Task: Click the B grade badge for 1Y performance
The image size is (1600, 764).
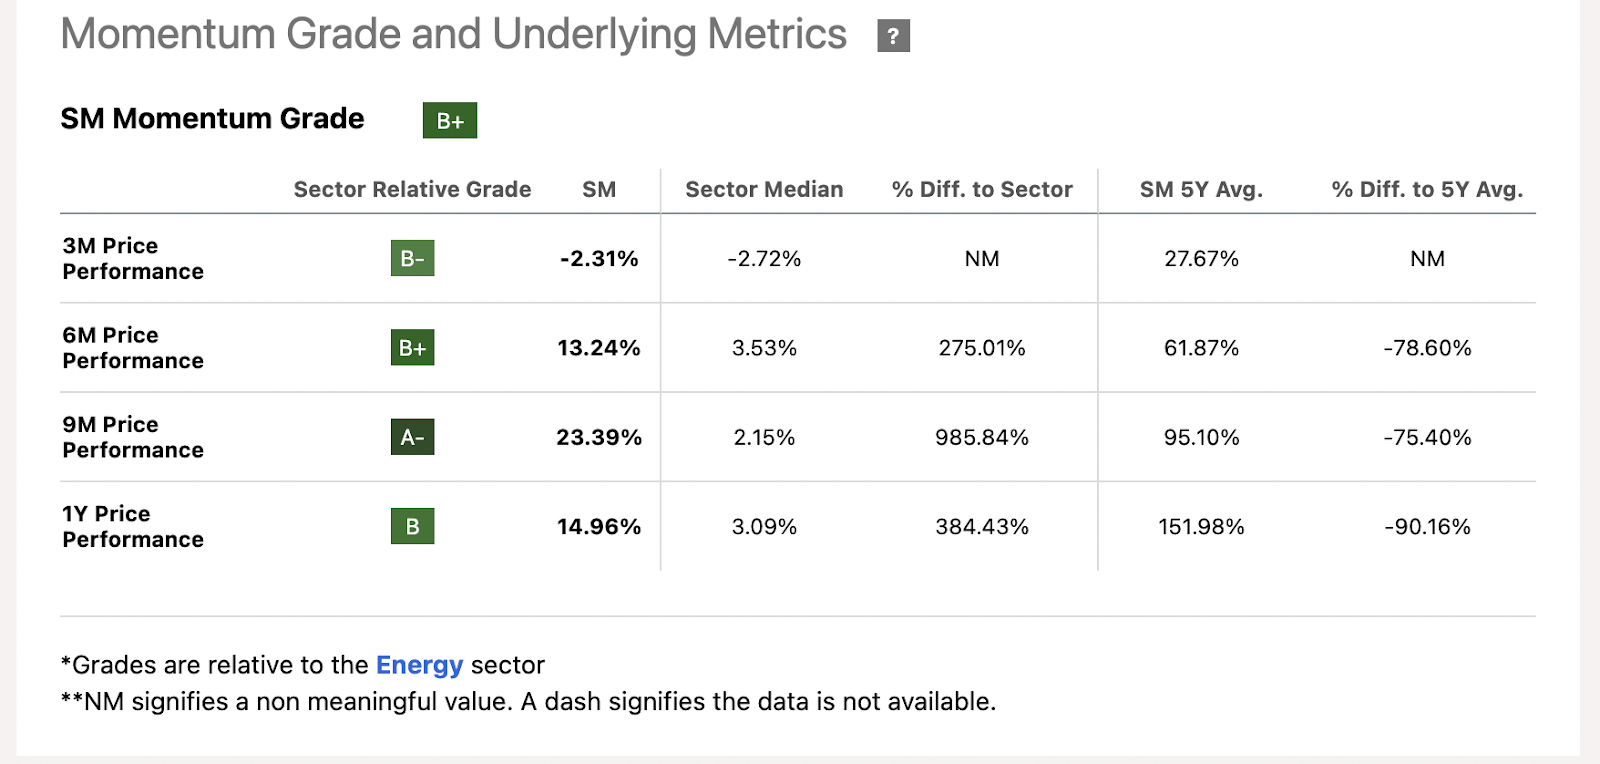Action: [412, 527]
